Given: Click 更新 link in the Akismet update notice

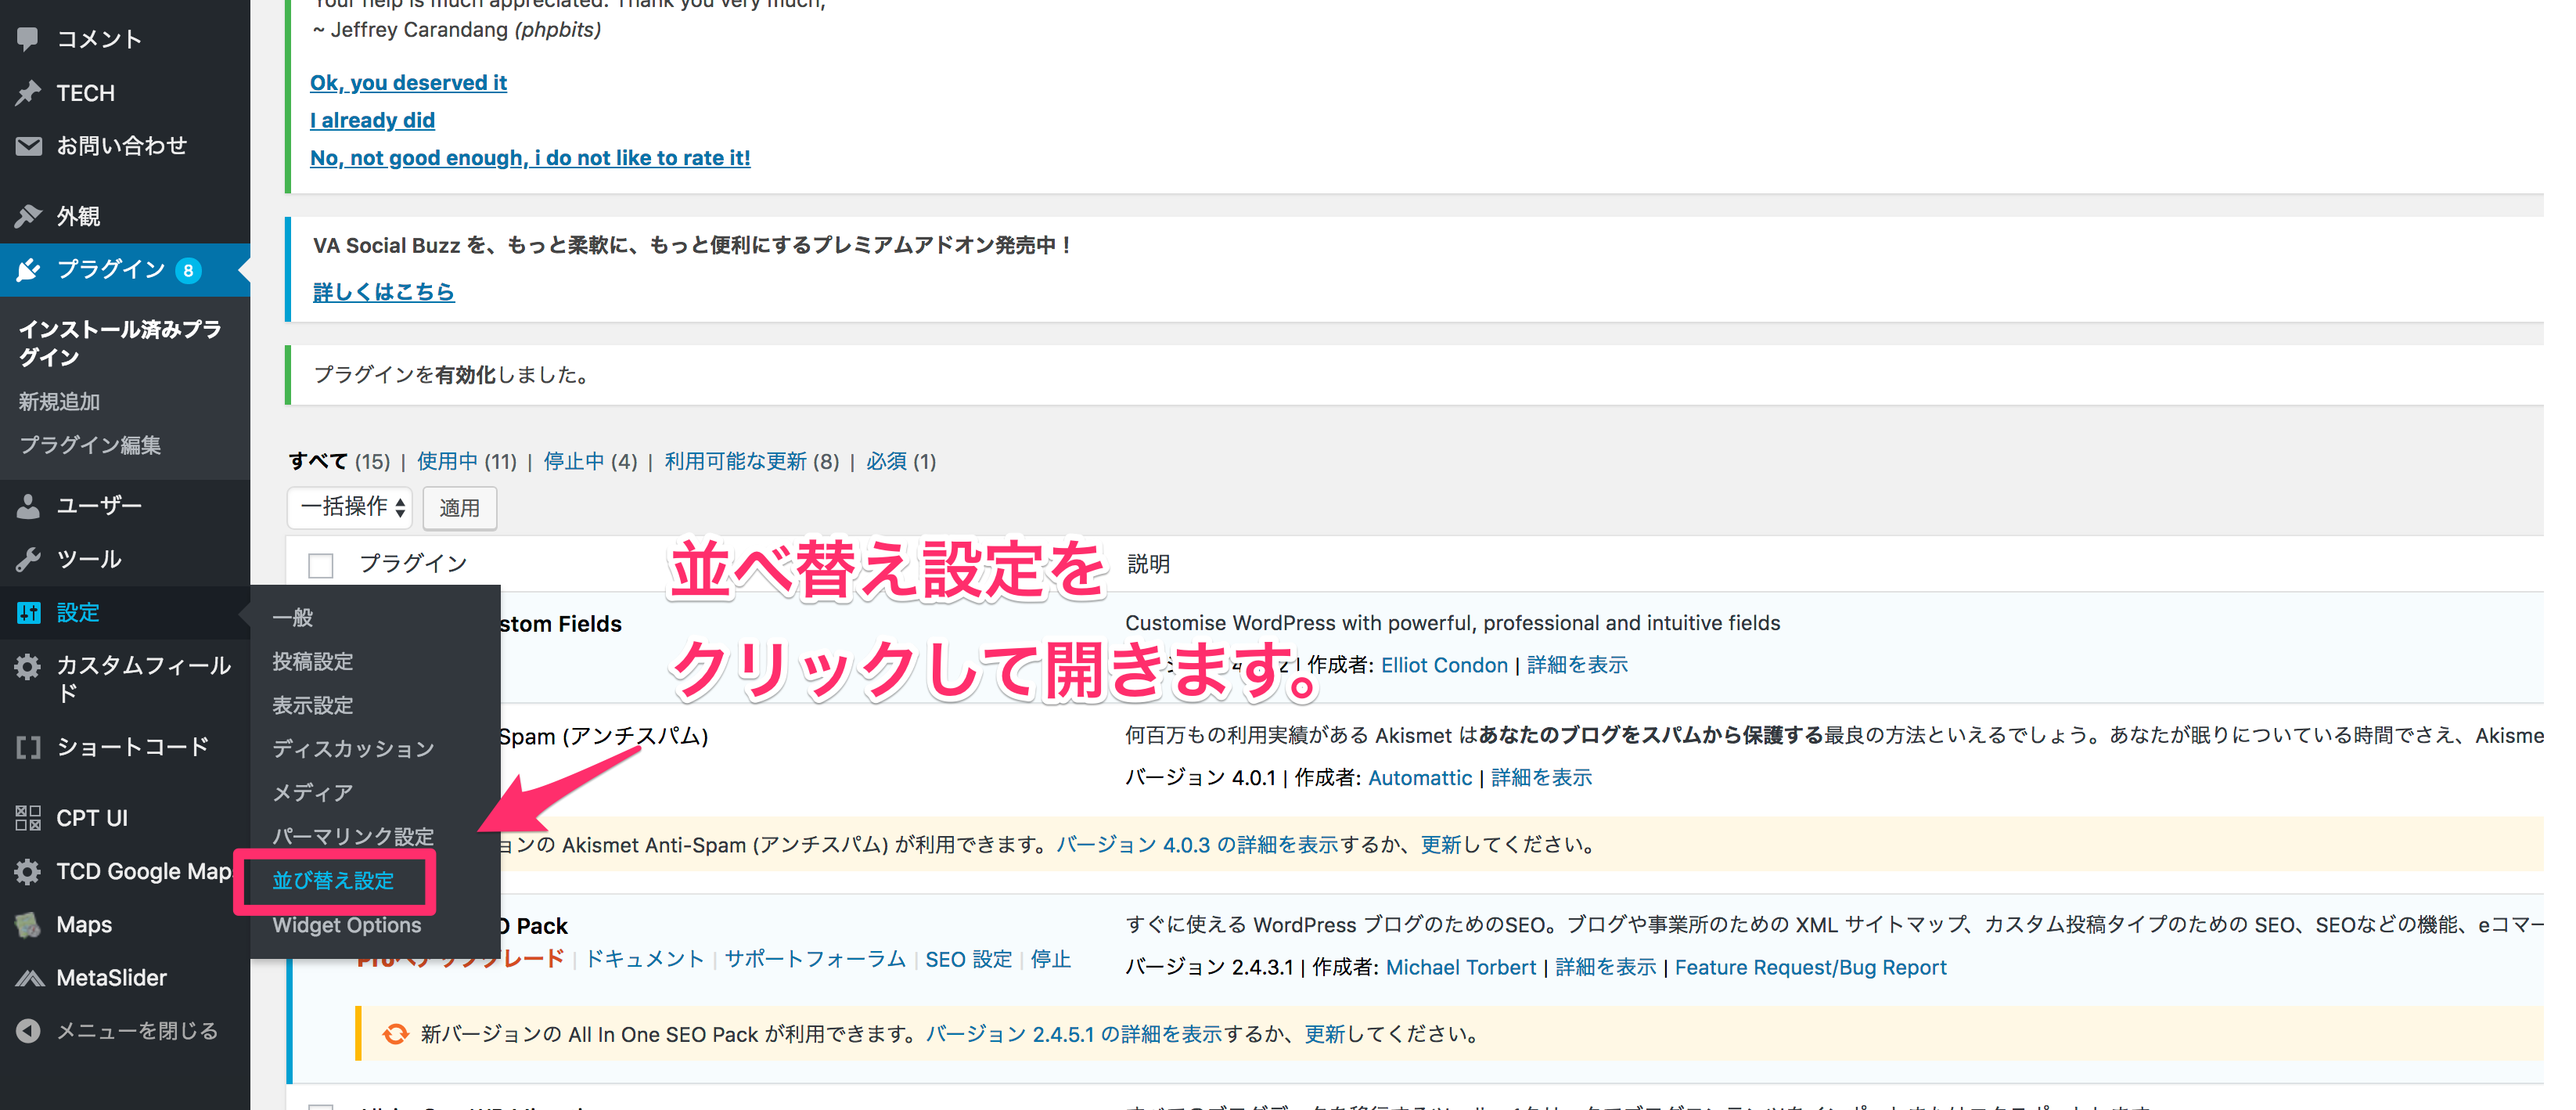Looking at the screenshot, I should pyautogui.click(x=1441, y=845).
